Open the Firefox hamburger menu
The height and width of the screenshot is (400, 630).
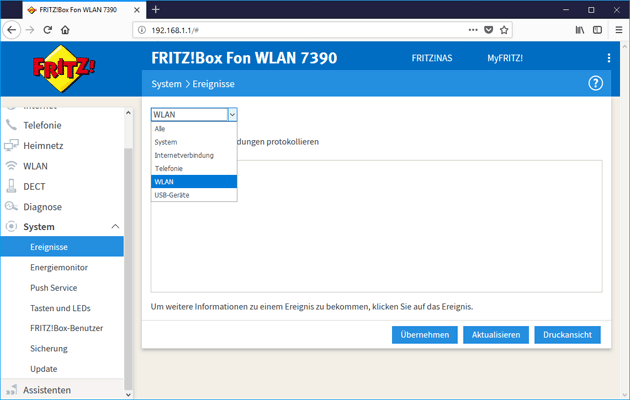click(x=619, y=30)
